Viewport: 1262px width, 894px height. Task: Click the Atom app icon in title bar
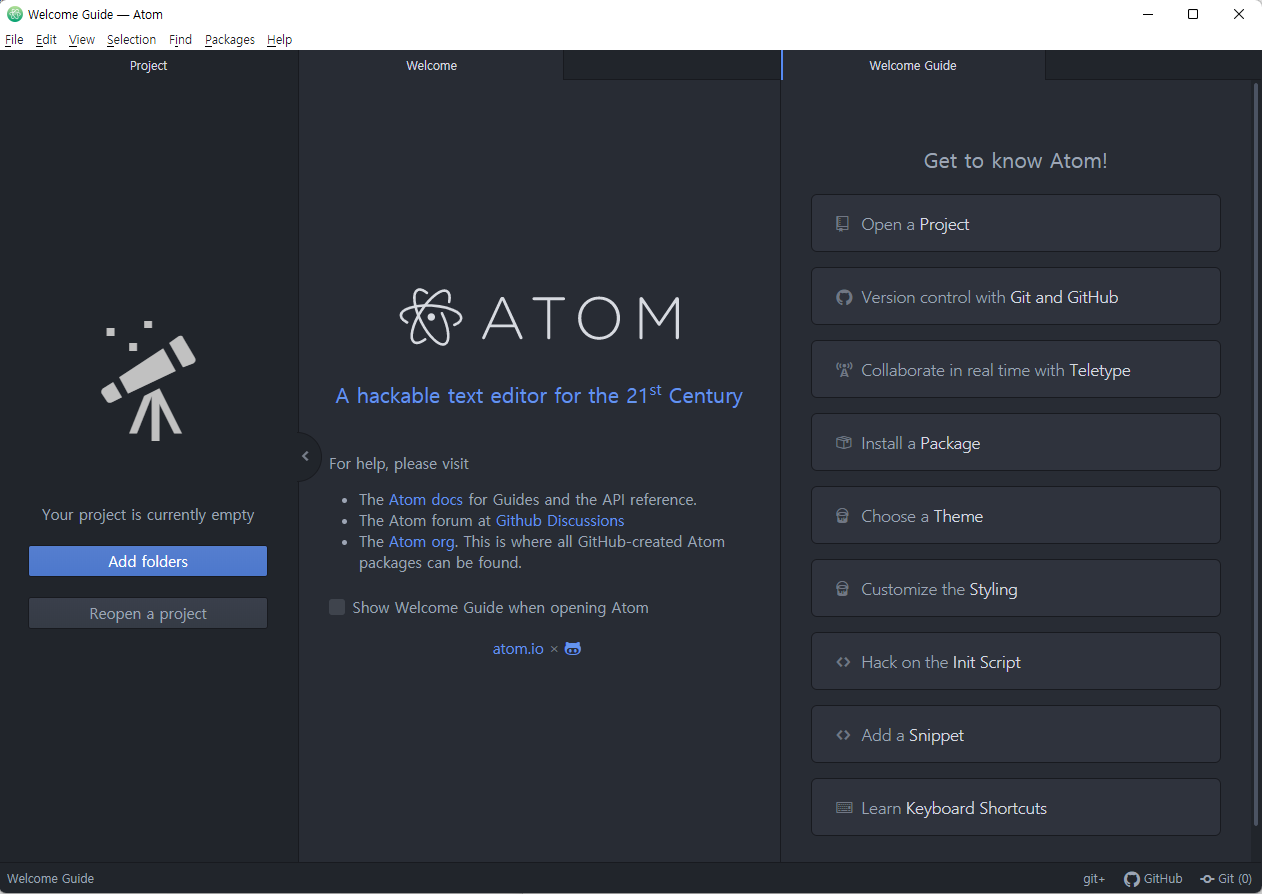tap(14, 14)
